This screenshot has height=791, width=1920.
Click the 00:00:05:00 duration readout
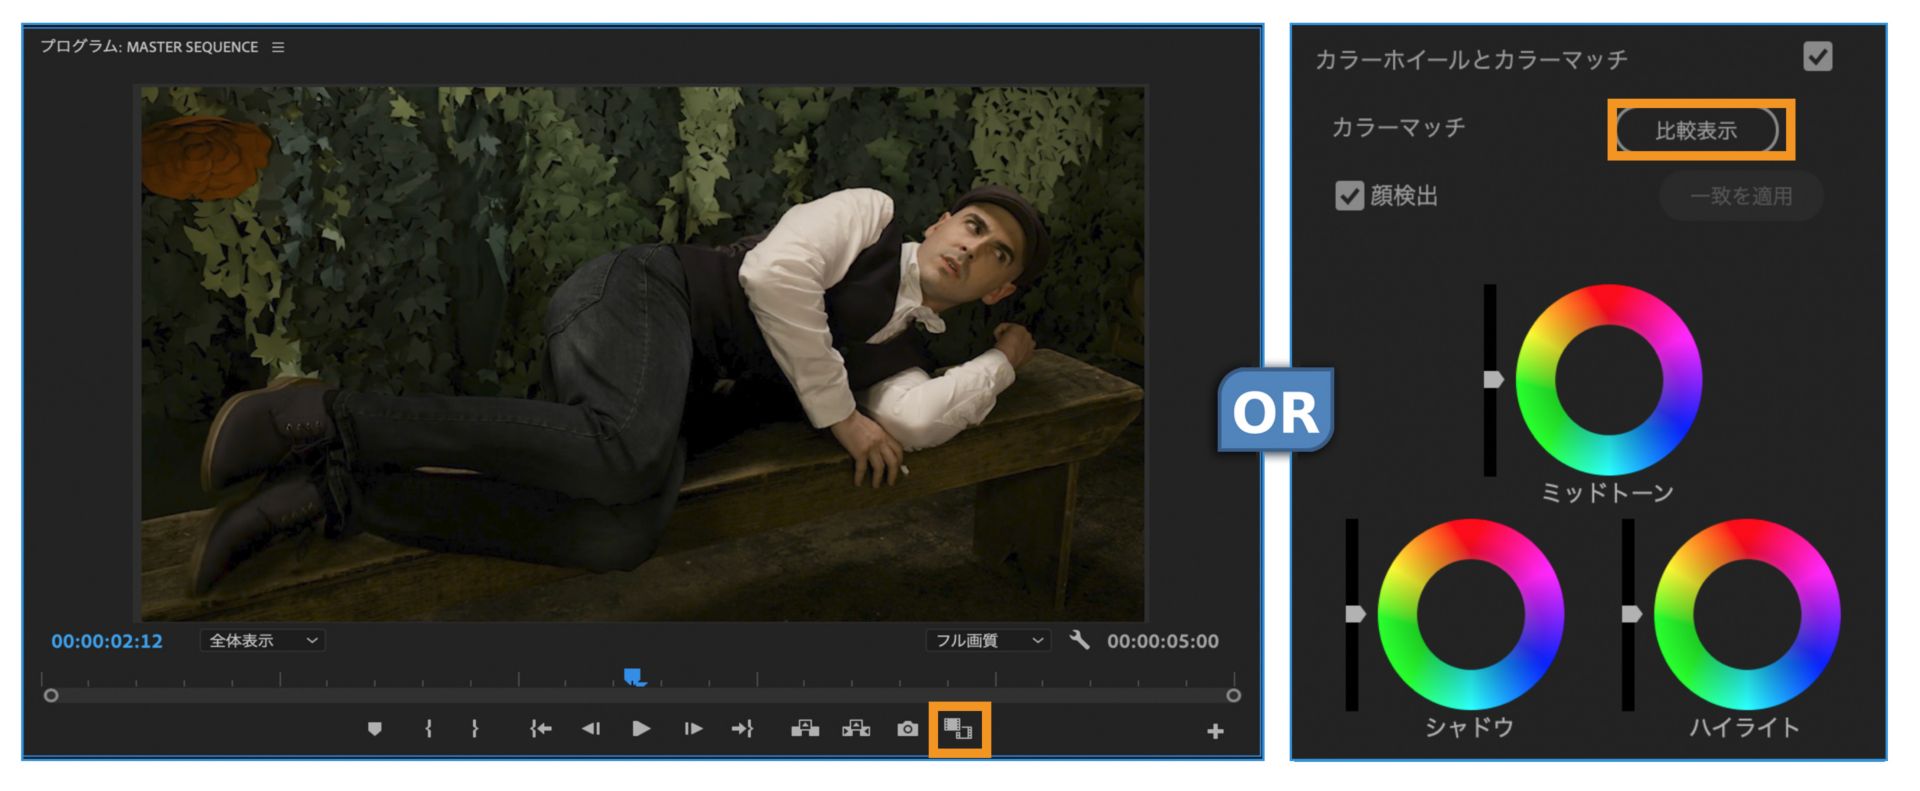[1163, 641]
